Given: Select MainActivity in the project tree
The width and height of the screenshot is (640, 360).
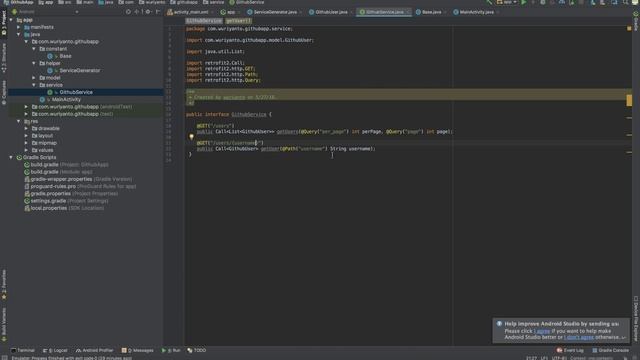Looking at the screenshot, I should click(x=66, y=100).
